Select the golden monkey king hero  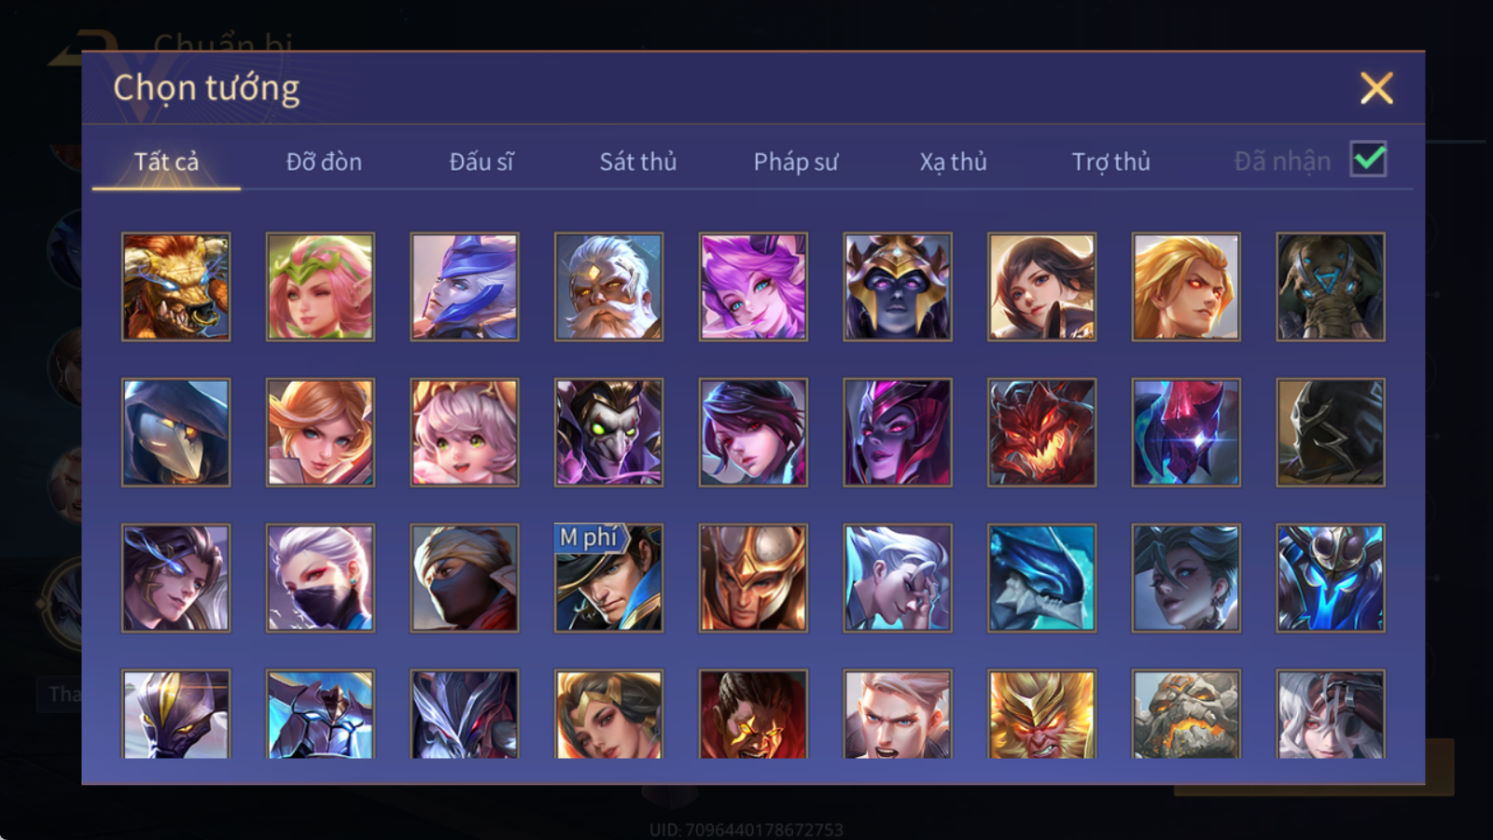(1041, 714)
